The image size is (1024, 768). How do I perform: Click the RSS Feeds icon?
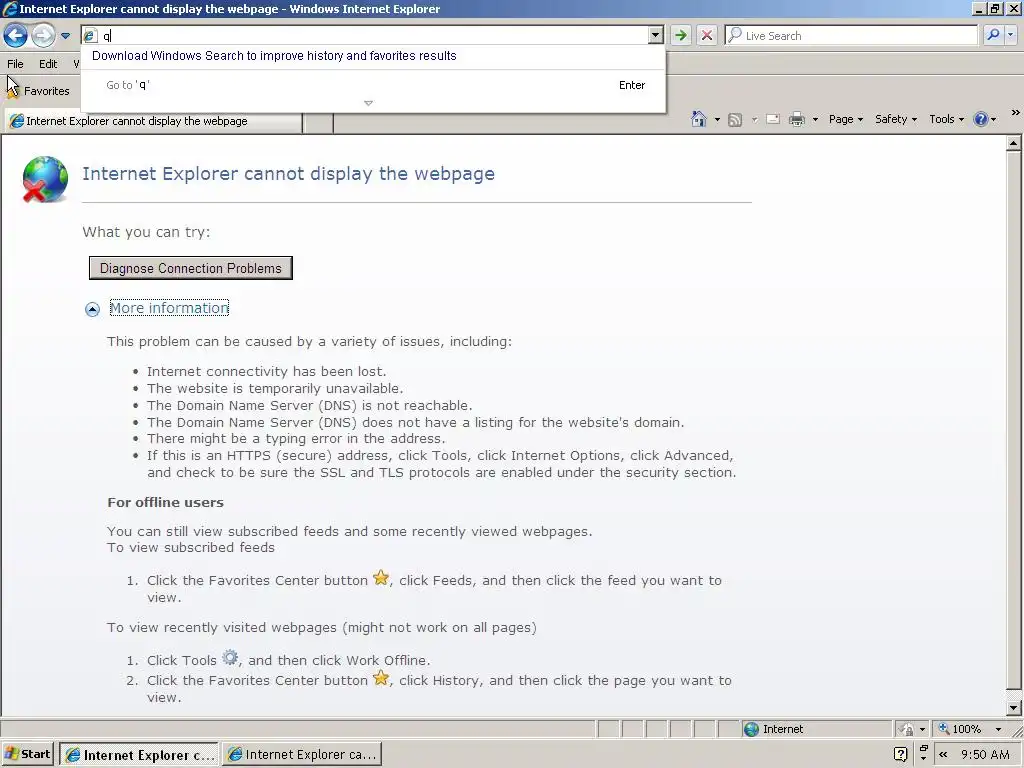[x=735, y=120]
